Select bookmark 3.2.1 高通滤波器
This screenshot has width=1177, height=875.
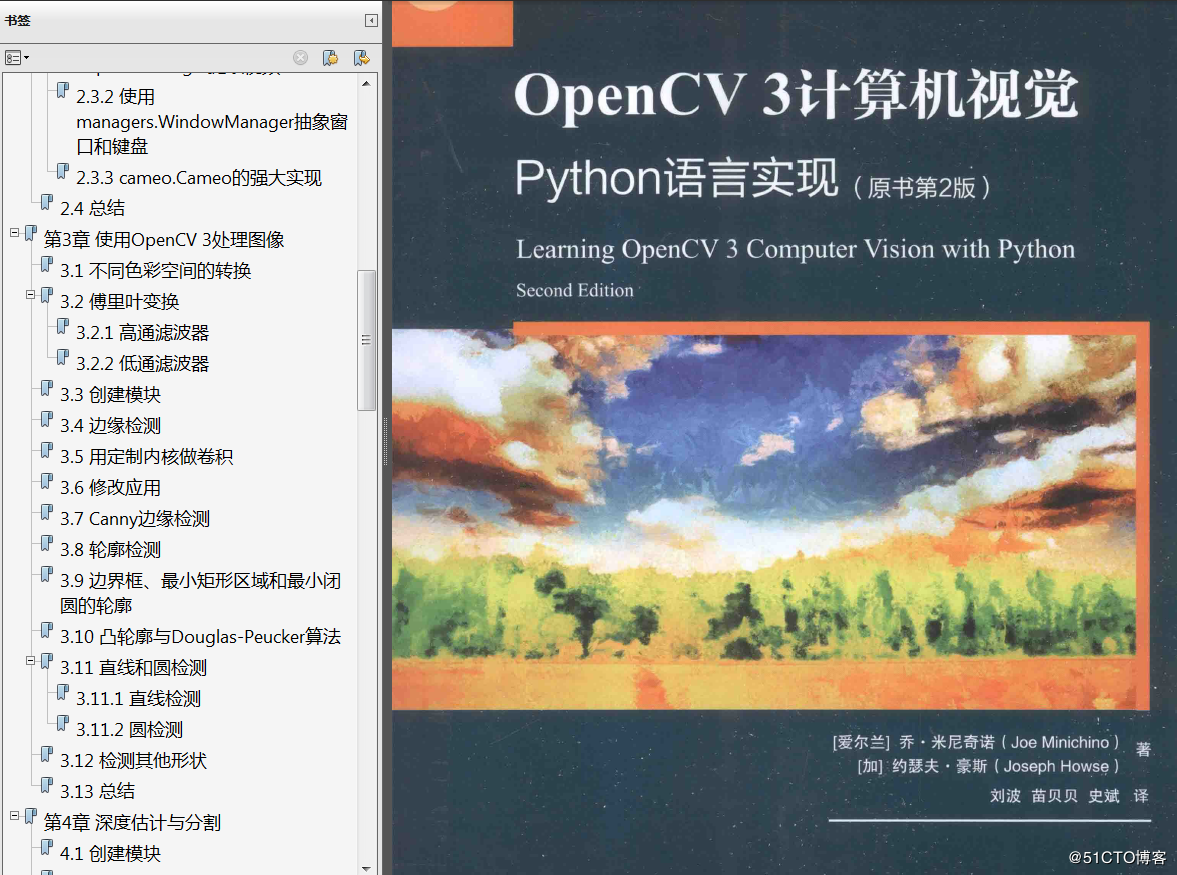(143, 332)
